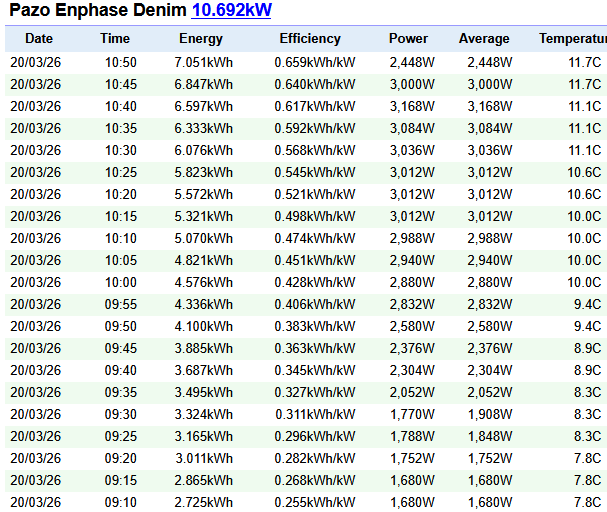Select the 2,988W power value
Viewport: 607px width, 512px height.
(x=412, y=238)
